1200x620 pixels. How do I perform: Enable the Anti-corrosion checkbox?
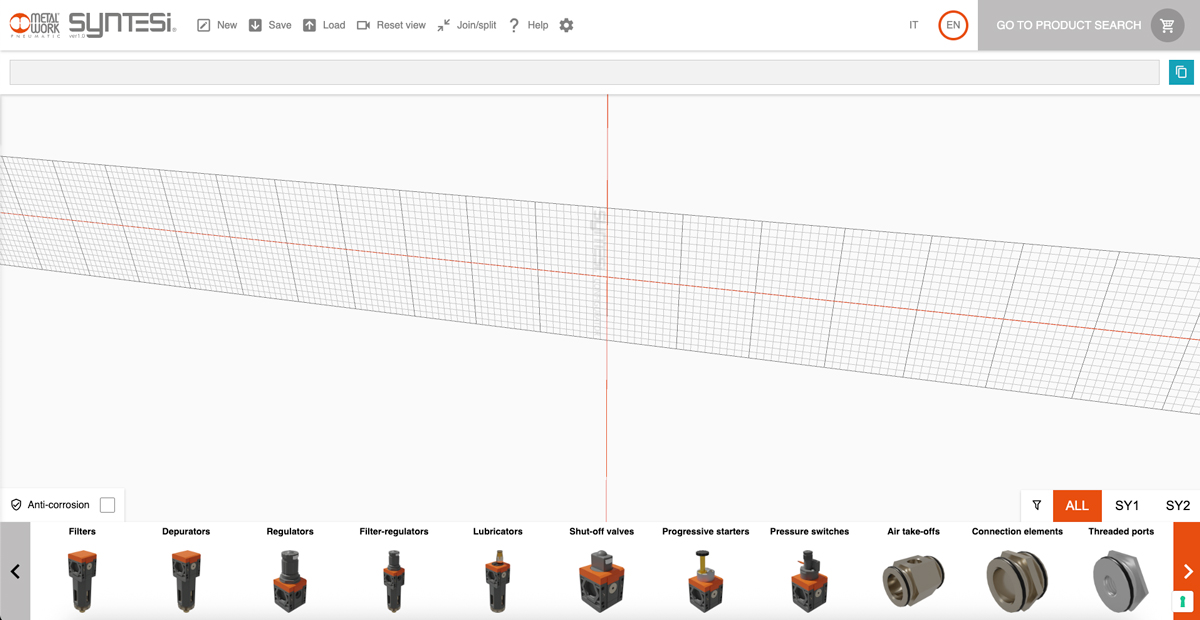[108, 505]
